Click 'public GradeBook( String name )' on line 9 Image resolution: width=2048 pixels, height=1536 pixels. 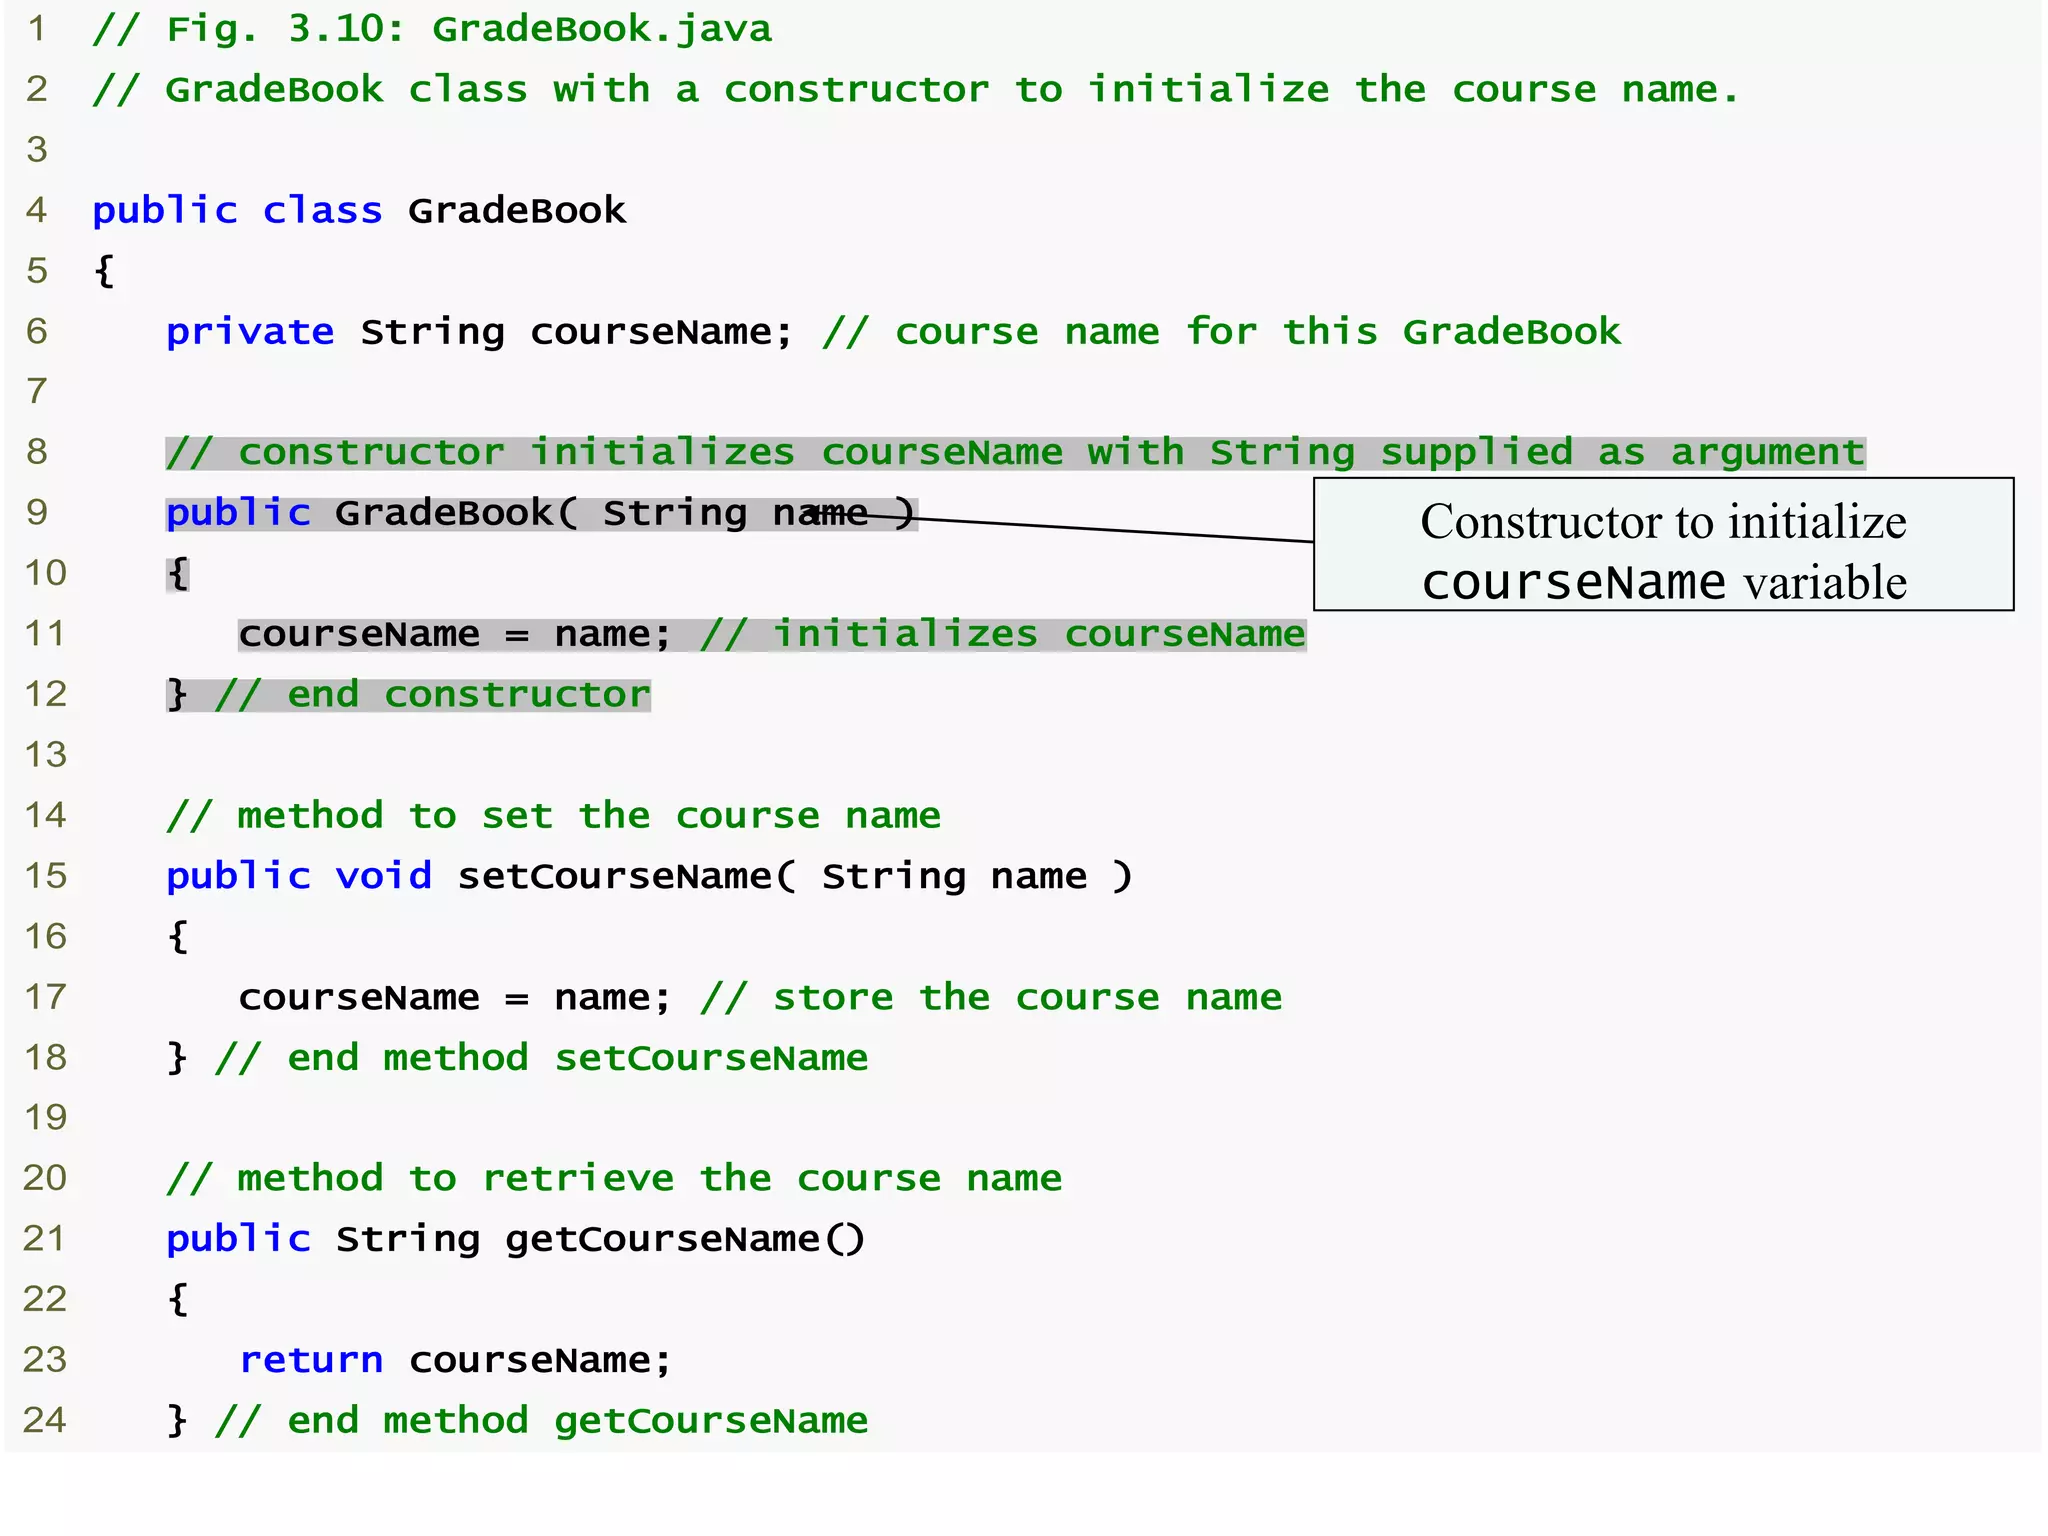coord(541,513)
